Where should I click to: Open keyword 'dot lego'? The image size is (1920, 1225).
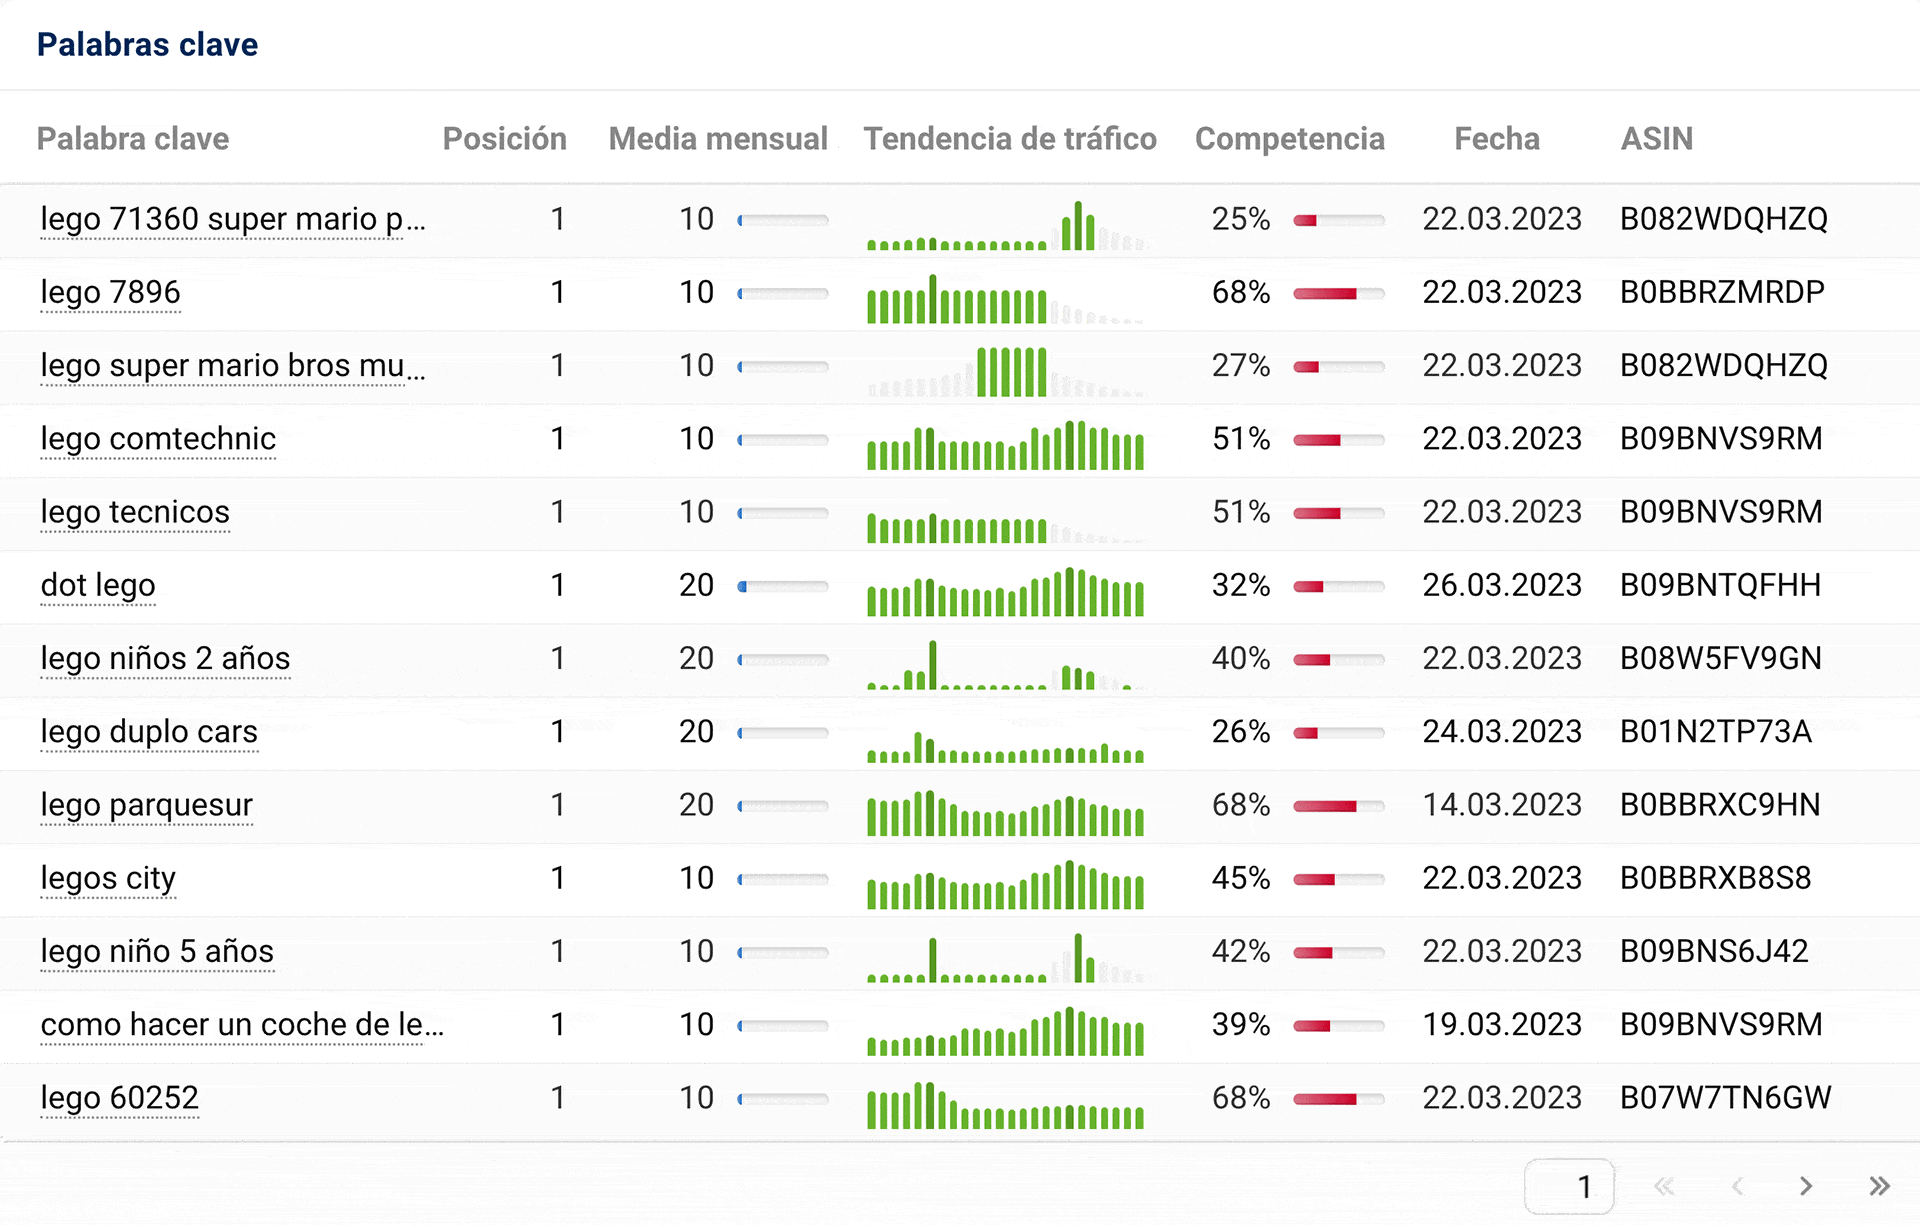click(98, 585)
